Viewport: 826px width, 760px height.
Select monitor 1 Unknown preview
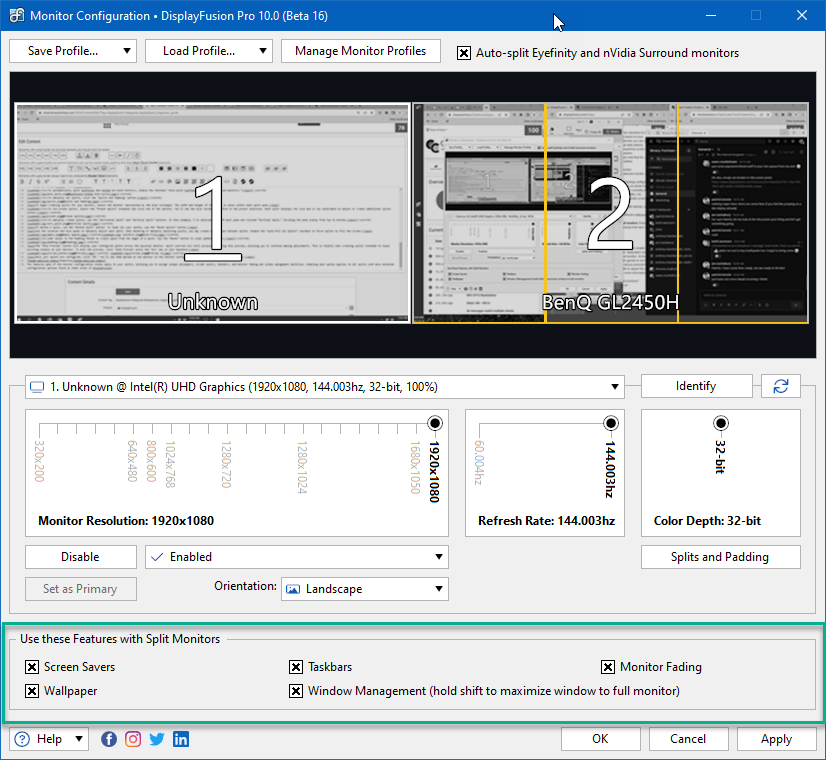212,213
